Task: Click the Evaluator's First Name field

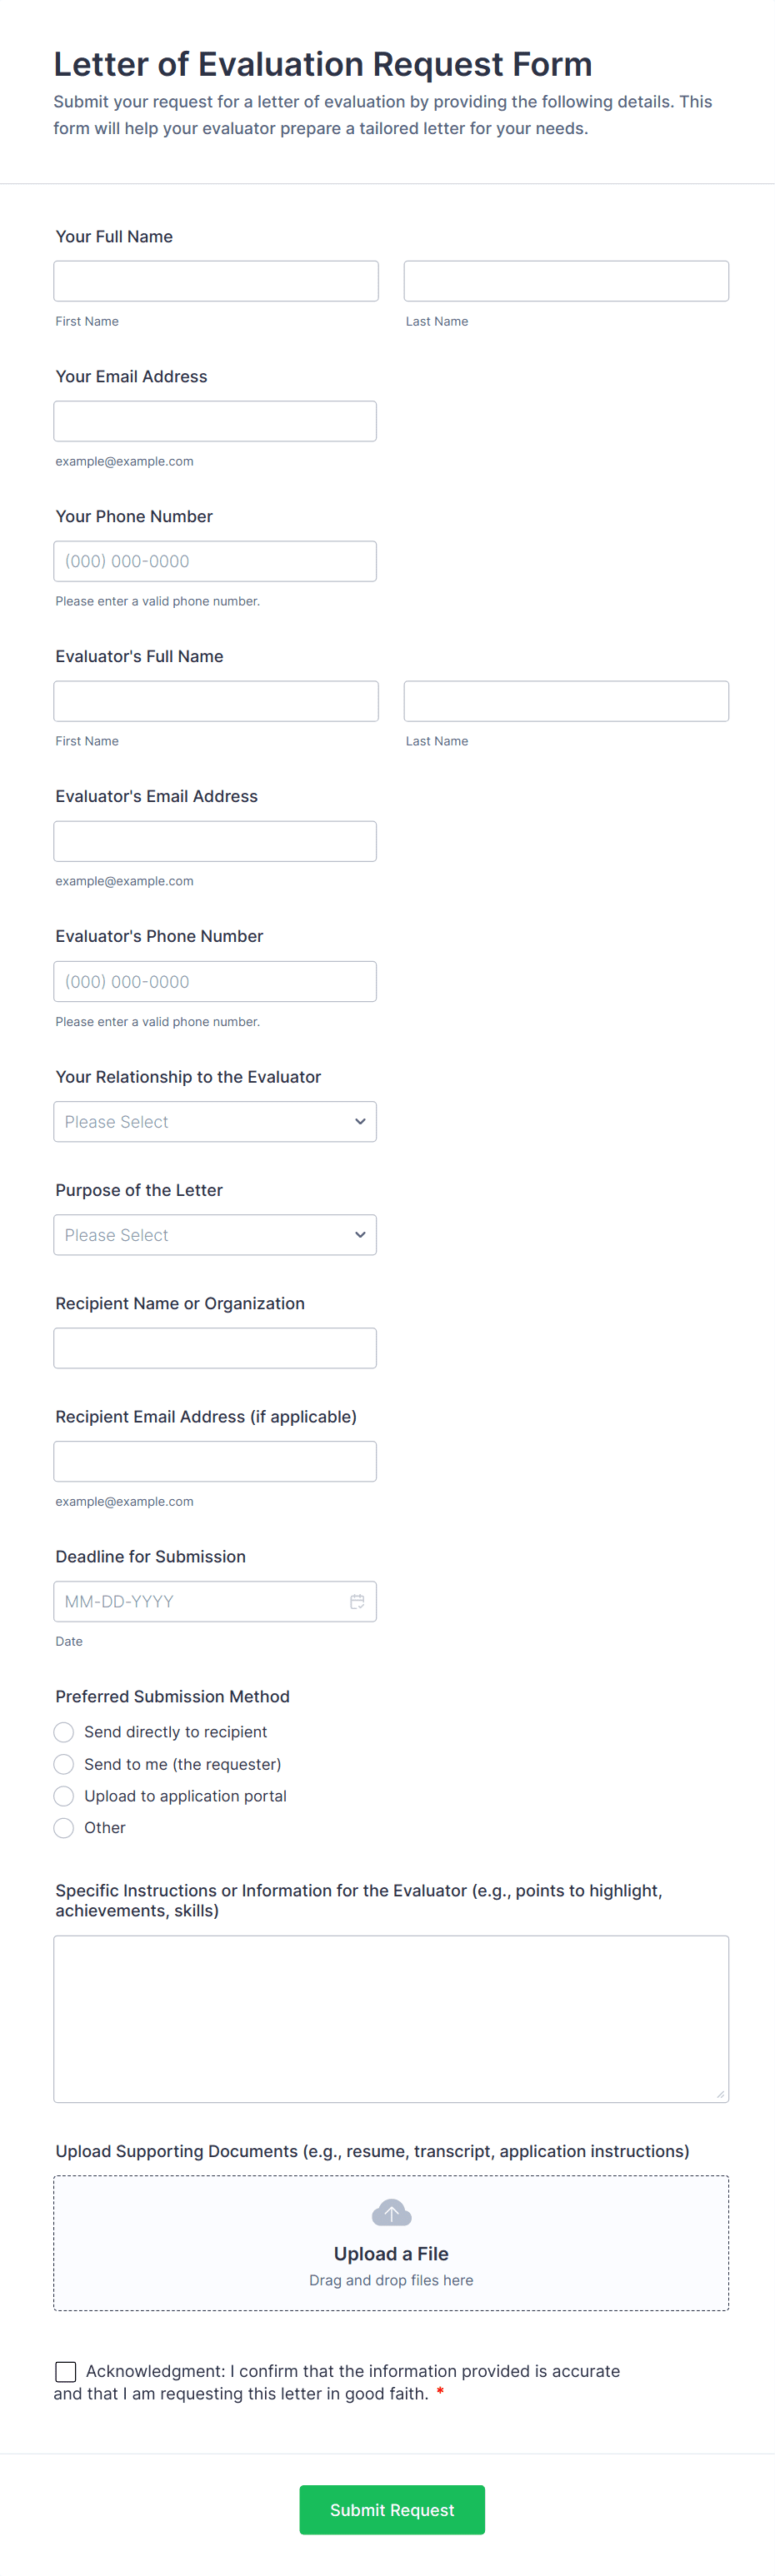Action: point(216,701)
